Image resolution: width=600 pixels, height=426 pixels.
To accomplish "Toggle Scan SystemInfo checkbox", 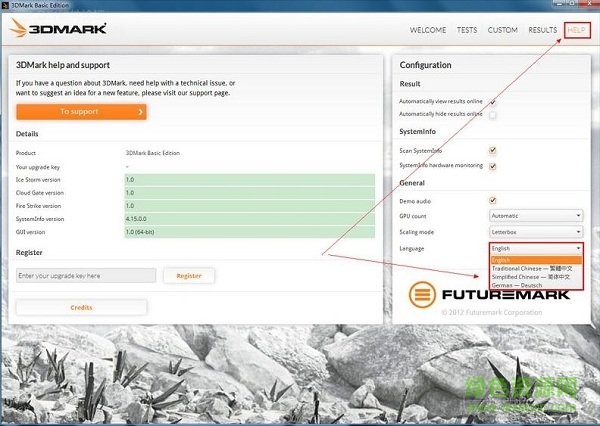I will click(493, 150).
